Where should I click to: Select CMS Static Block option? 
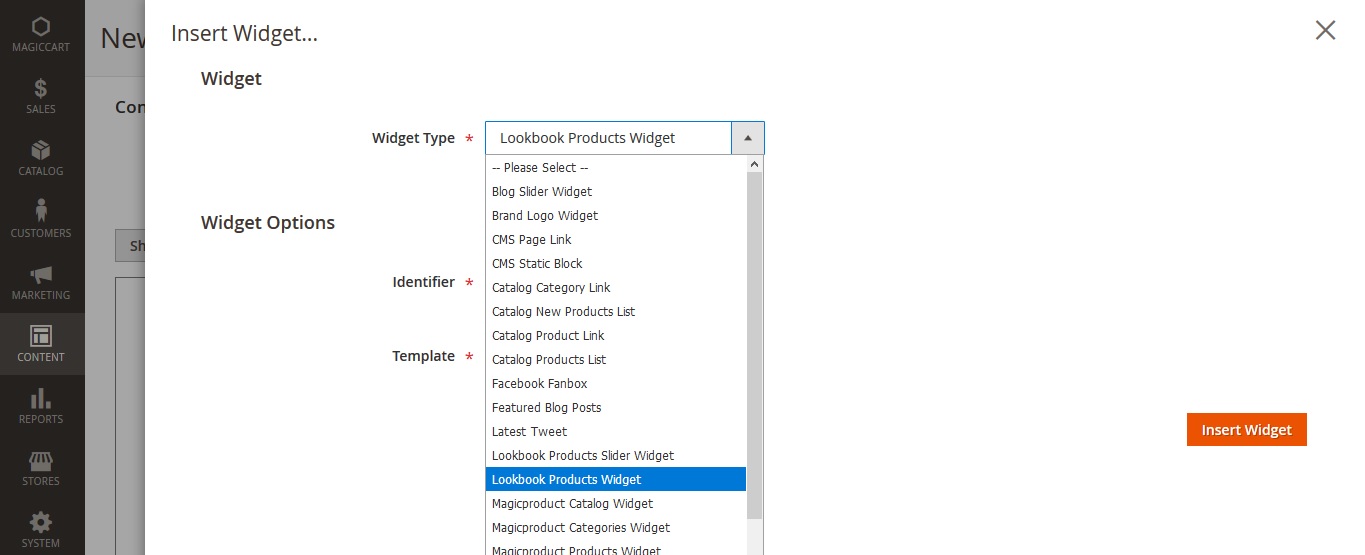537,264
